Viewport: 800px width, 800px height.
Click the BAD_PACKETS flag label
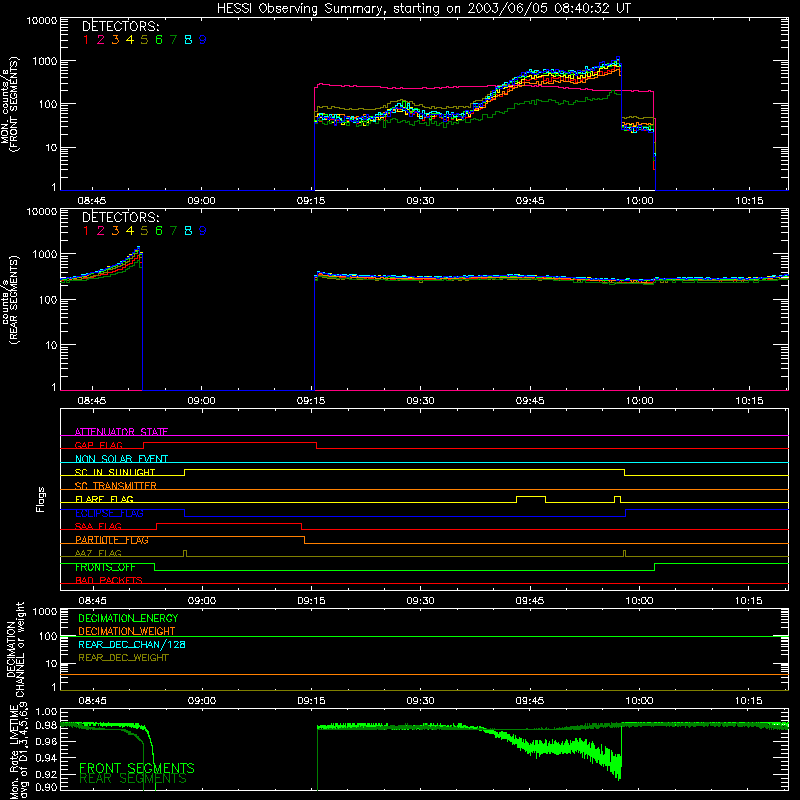109,580
